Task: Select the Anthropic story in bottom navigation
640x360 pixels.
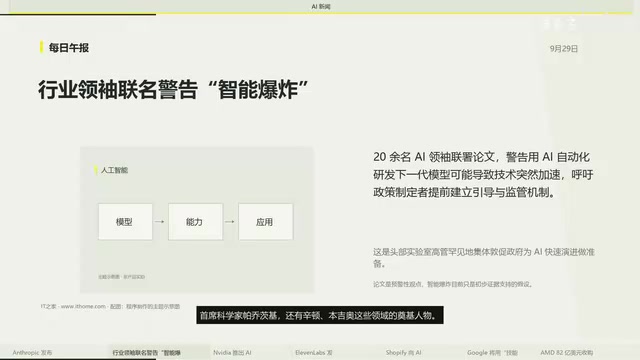Action: tap(32, 353)
